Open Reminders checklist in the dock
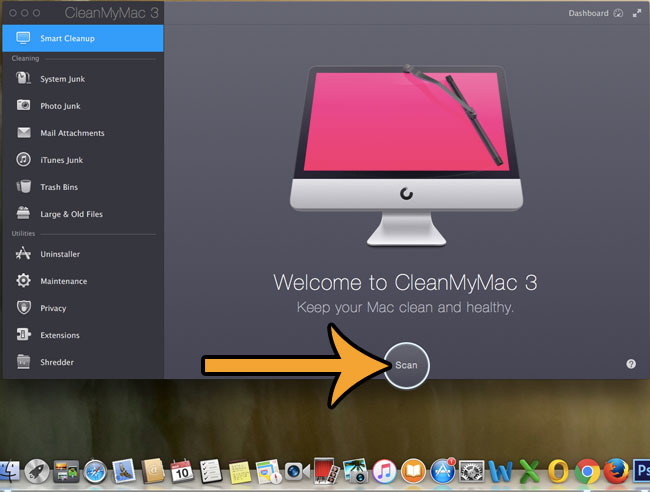650x492 pixels. tap(211, 471)
